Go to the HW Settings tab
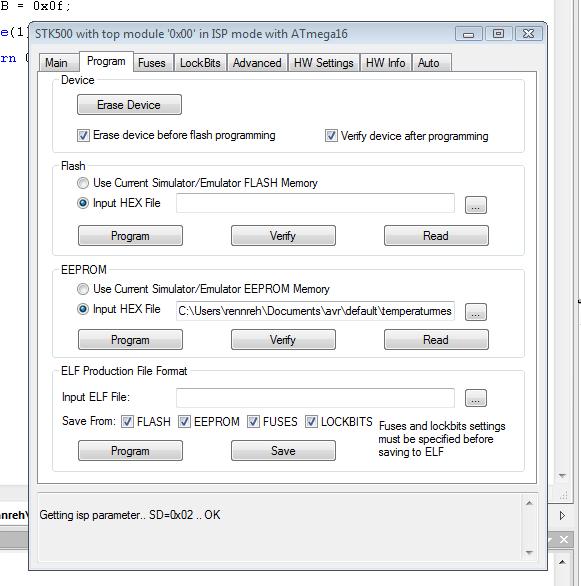The height and width of the screenshot is (586, 581). pyautogui.click(x=324, y=62)
